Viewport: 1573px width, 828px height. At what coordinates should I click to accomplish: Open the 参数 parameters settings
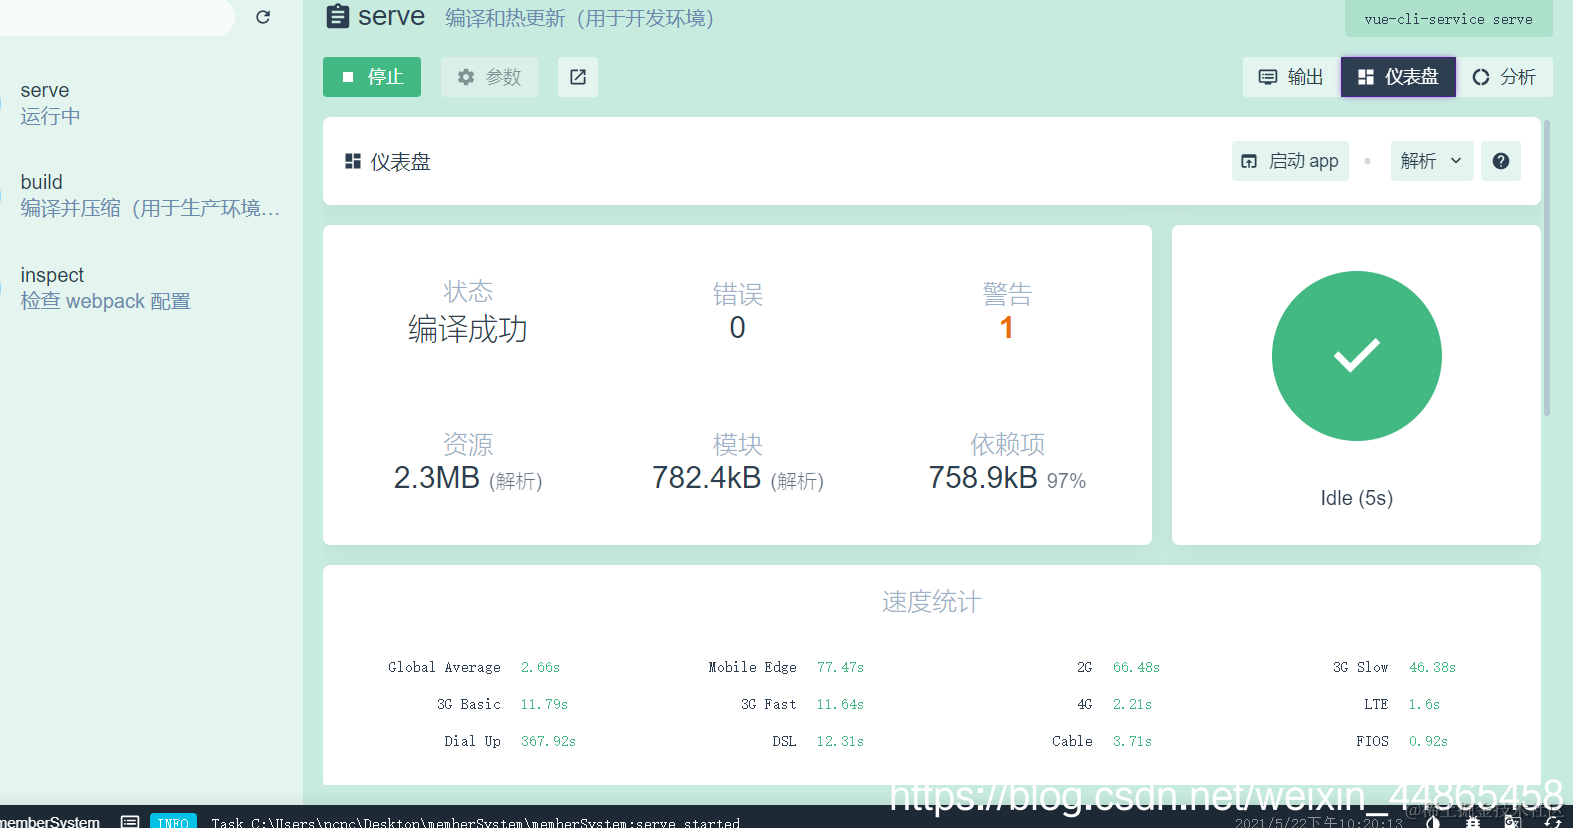(x=489, y=77)
